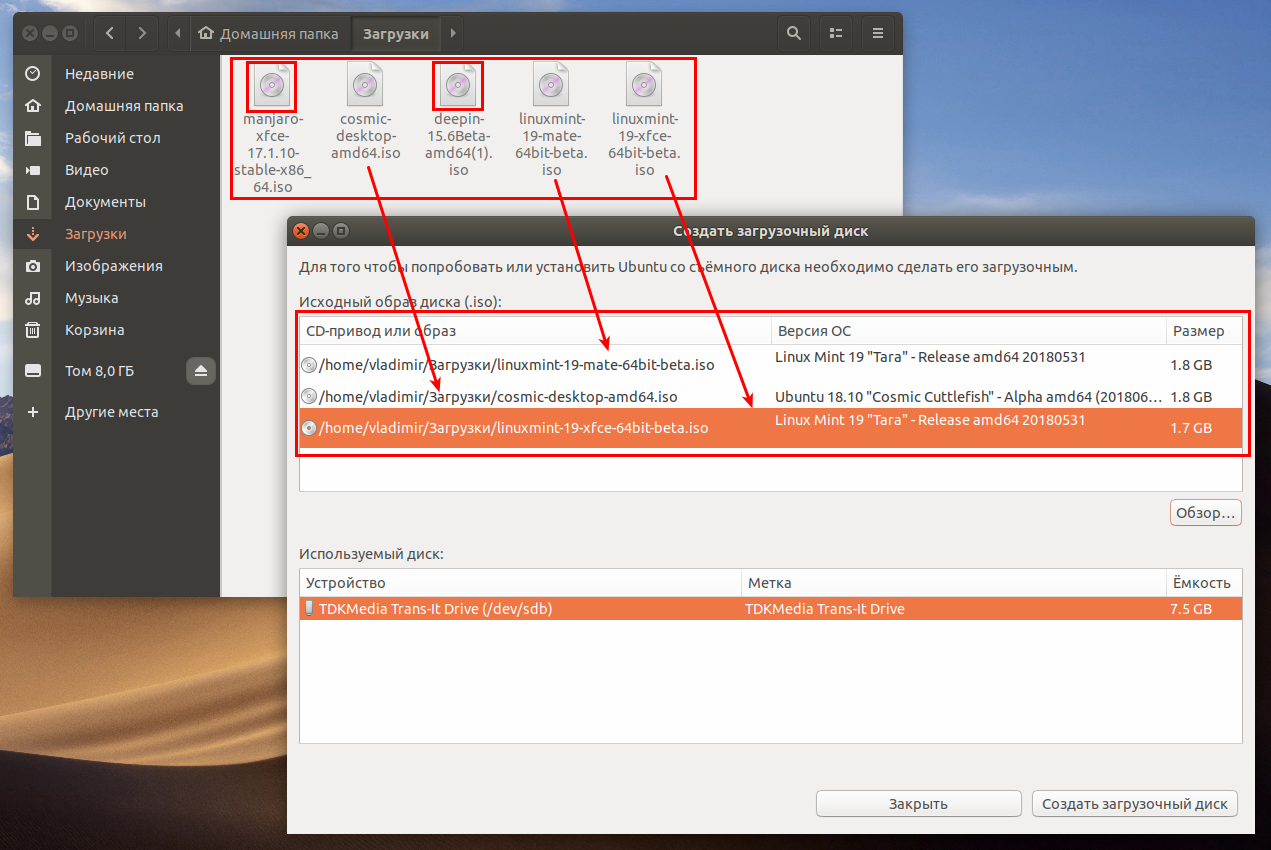Close the Создать загрузочный диск dialog
The image size is (1271, 850).
click(300, 231)
